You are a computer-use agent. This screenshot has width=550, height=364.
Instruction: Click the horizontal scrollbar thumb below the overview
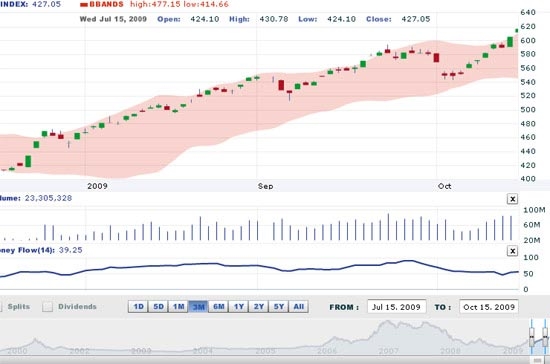click(537, 360)
